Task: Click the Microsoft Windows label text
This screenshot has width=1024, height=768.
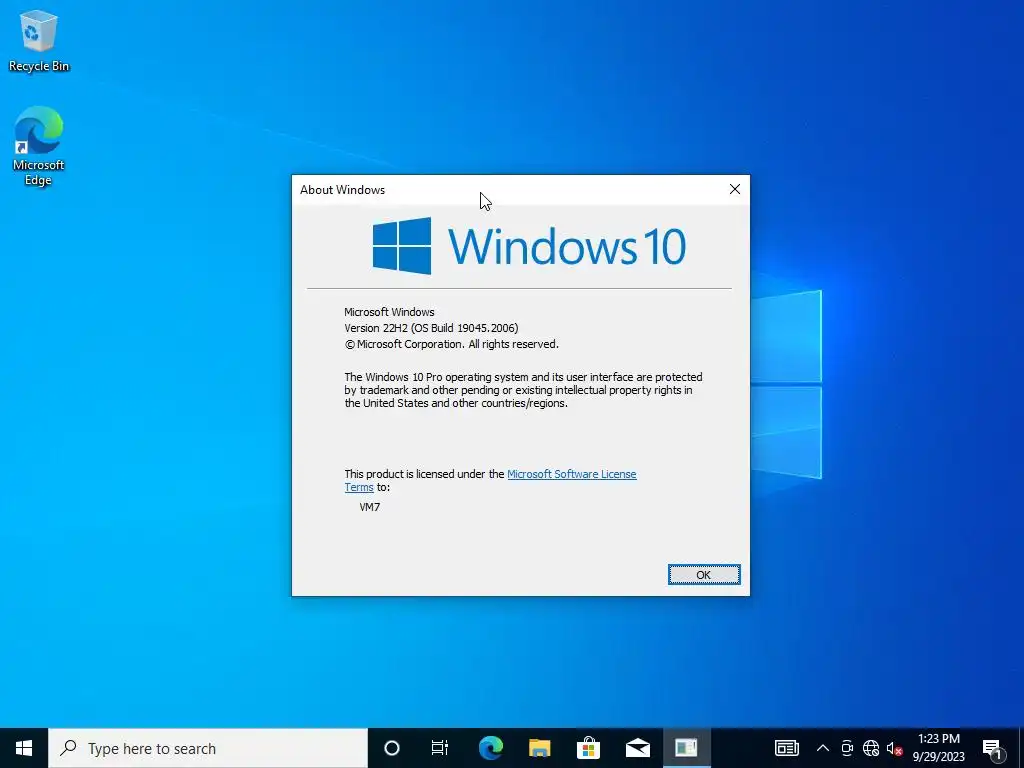Action: (x=389, y=312)
